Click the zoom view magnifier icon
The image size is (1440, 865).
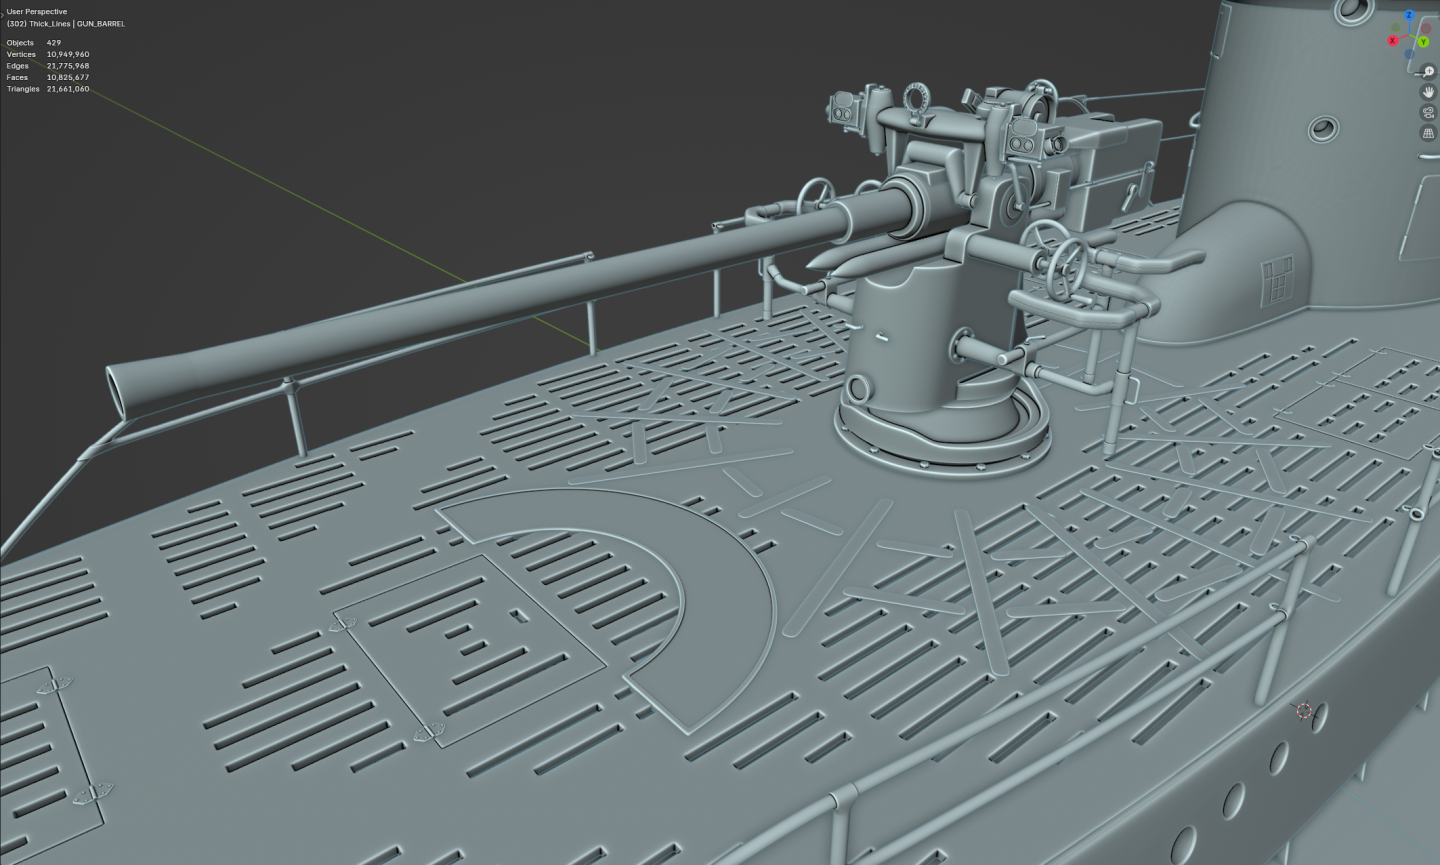click(1429, 71)
